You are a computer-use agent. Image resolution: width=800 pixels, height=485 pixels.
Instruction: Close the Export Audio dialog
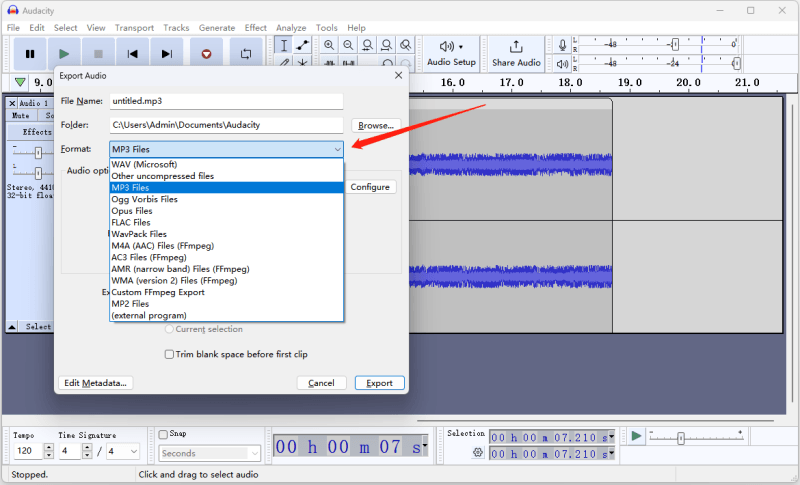(398, 75)
